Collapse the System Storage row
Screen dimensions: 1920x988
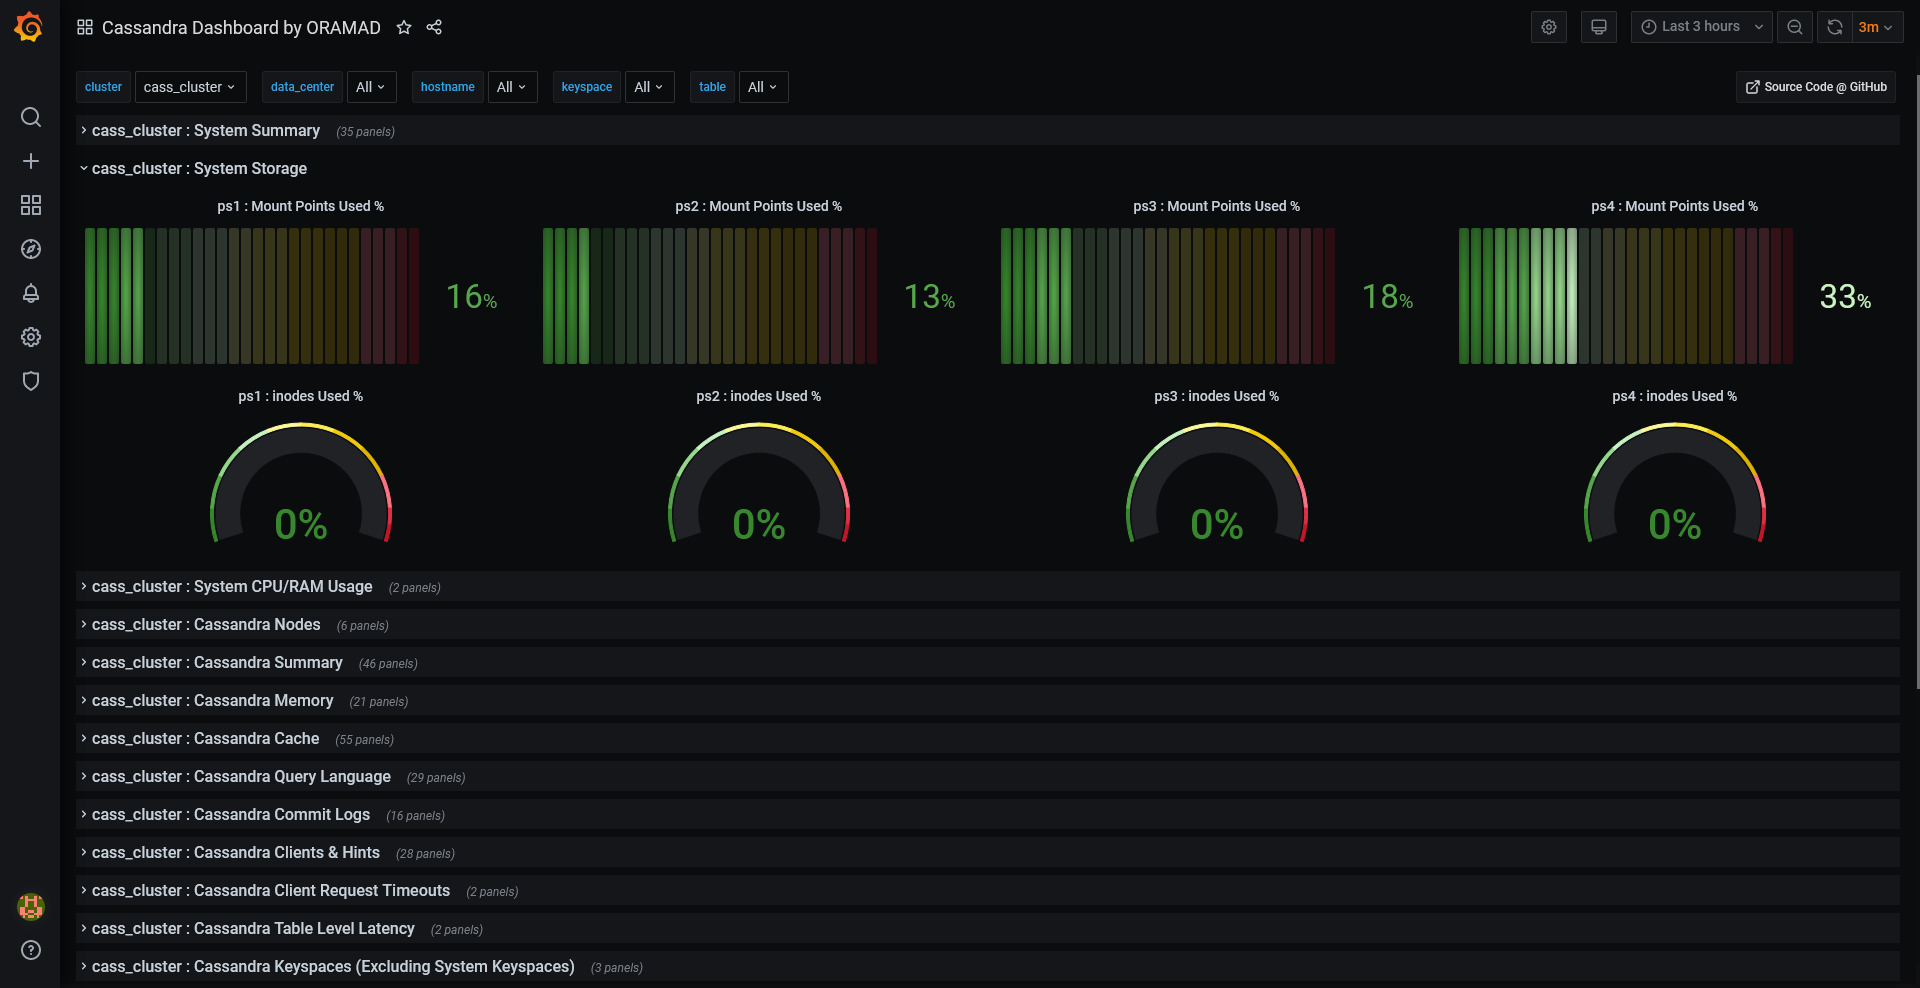pyautogui.click(x=199, y=168)
